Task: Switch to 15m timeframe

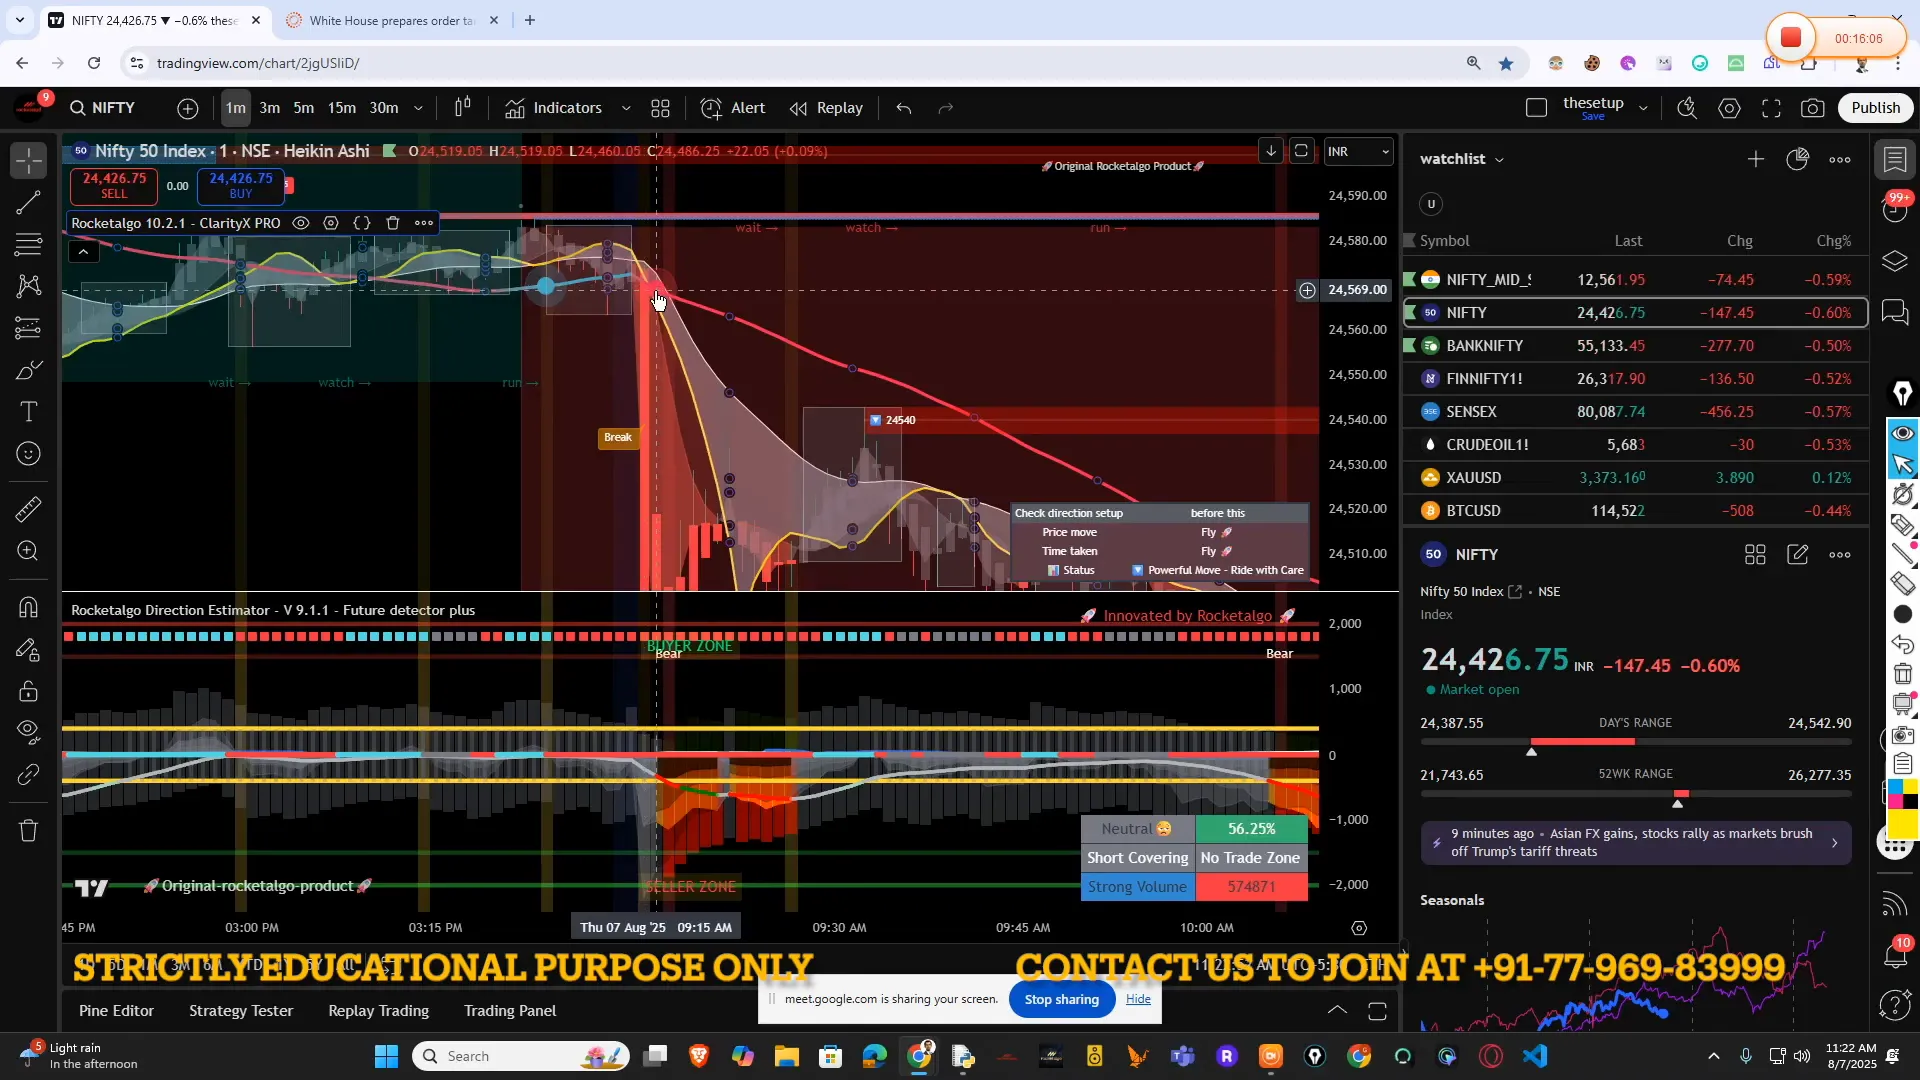Action: (x=342, y=108)
